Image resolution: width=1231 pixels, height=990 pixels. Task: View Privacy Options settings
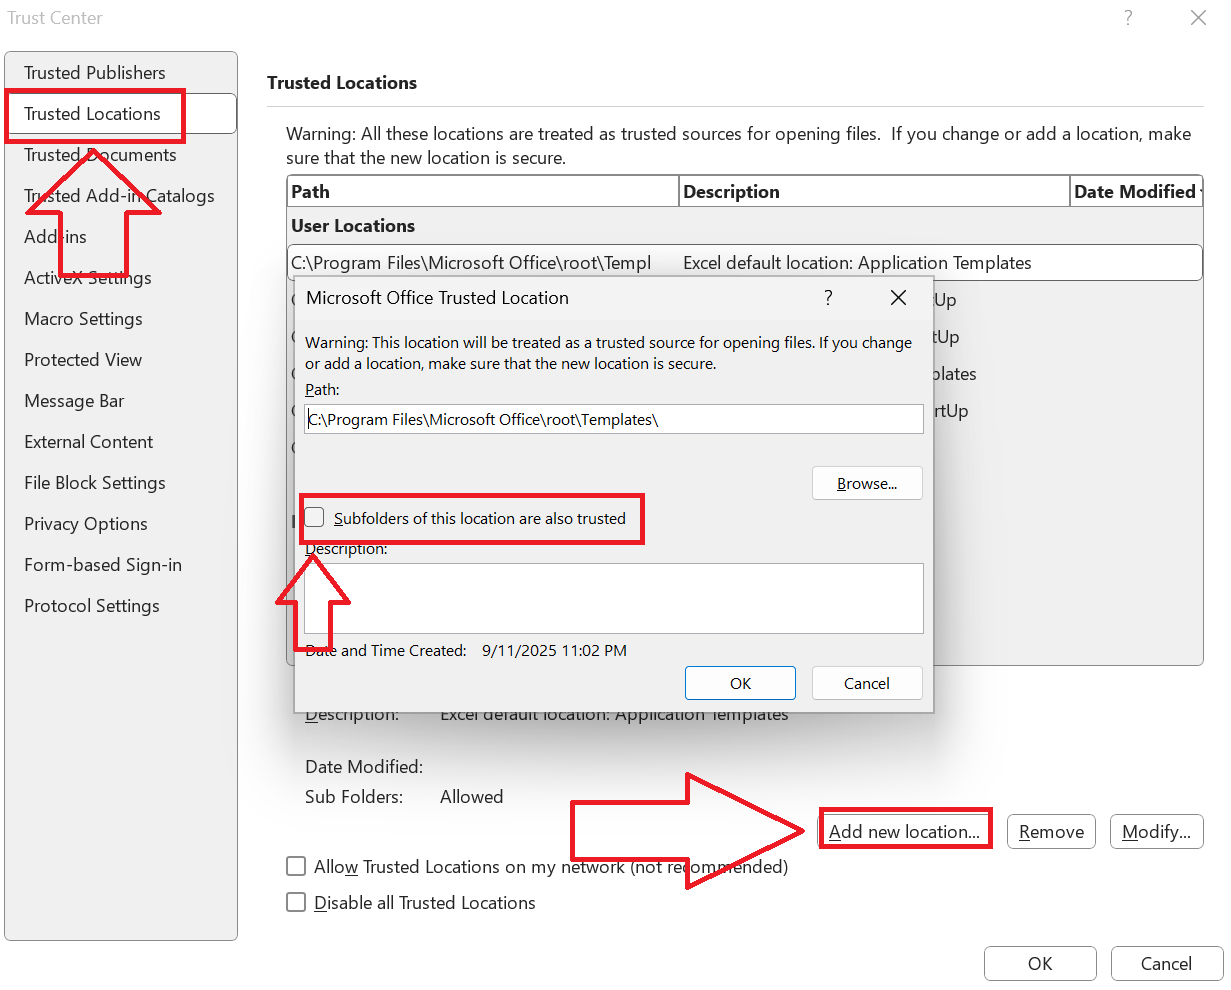(87, 523)
